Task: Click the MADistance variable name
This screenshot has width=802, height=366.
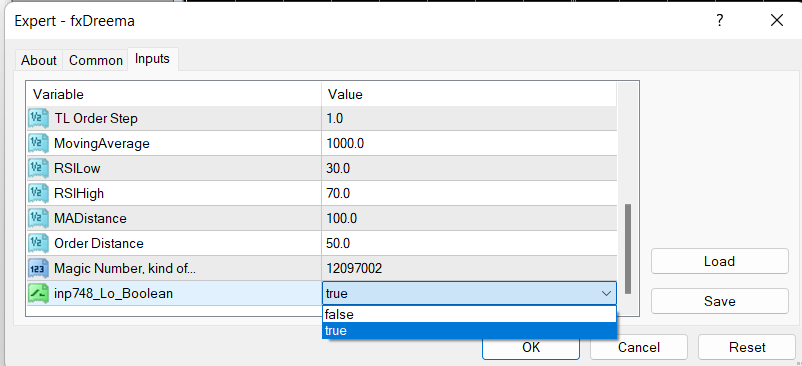Action: pos(90,218)
